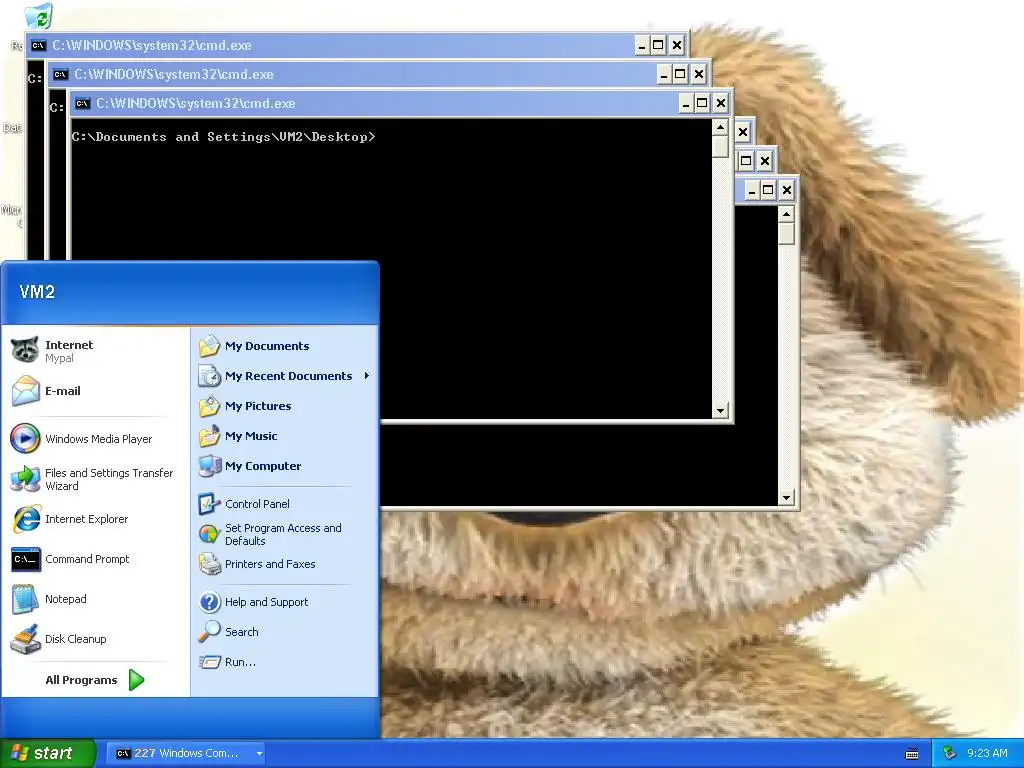Choose the Control Panel menu label
The height and width of the screenshot is (768, 1024).
(257, 504)
